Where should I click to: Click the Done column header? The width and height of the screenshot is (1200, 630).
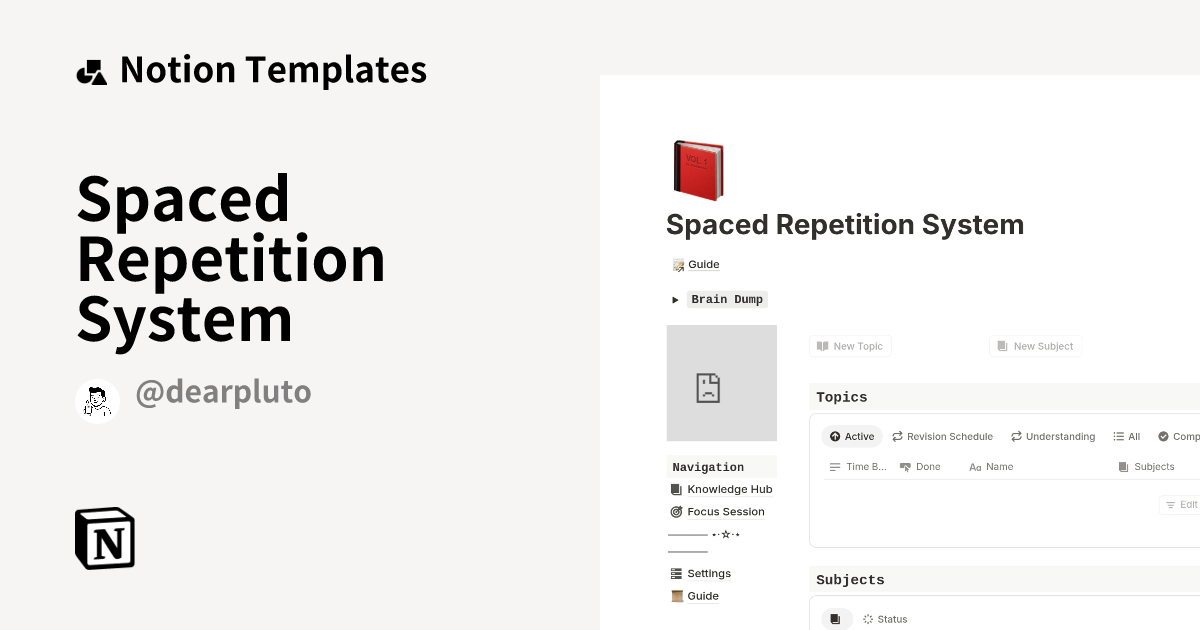click(x=920, y=466)
